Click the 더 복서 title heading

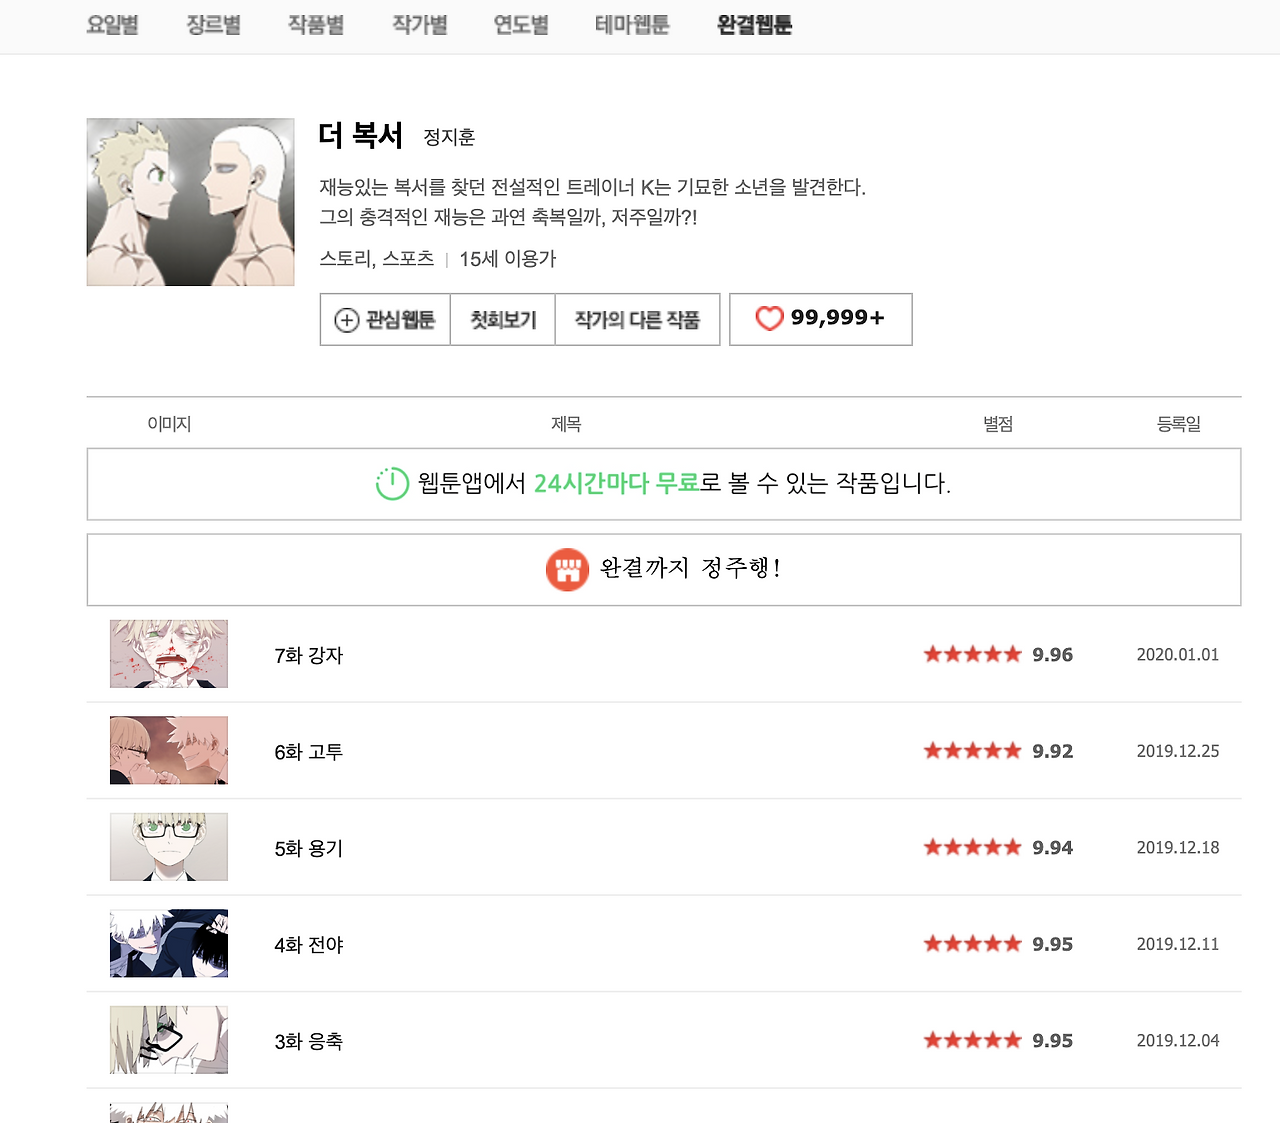point(361,136)
